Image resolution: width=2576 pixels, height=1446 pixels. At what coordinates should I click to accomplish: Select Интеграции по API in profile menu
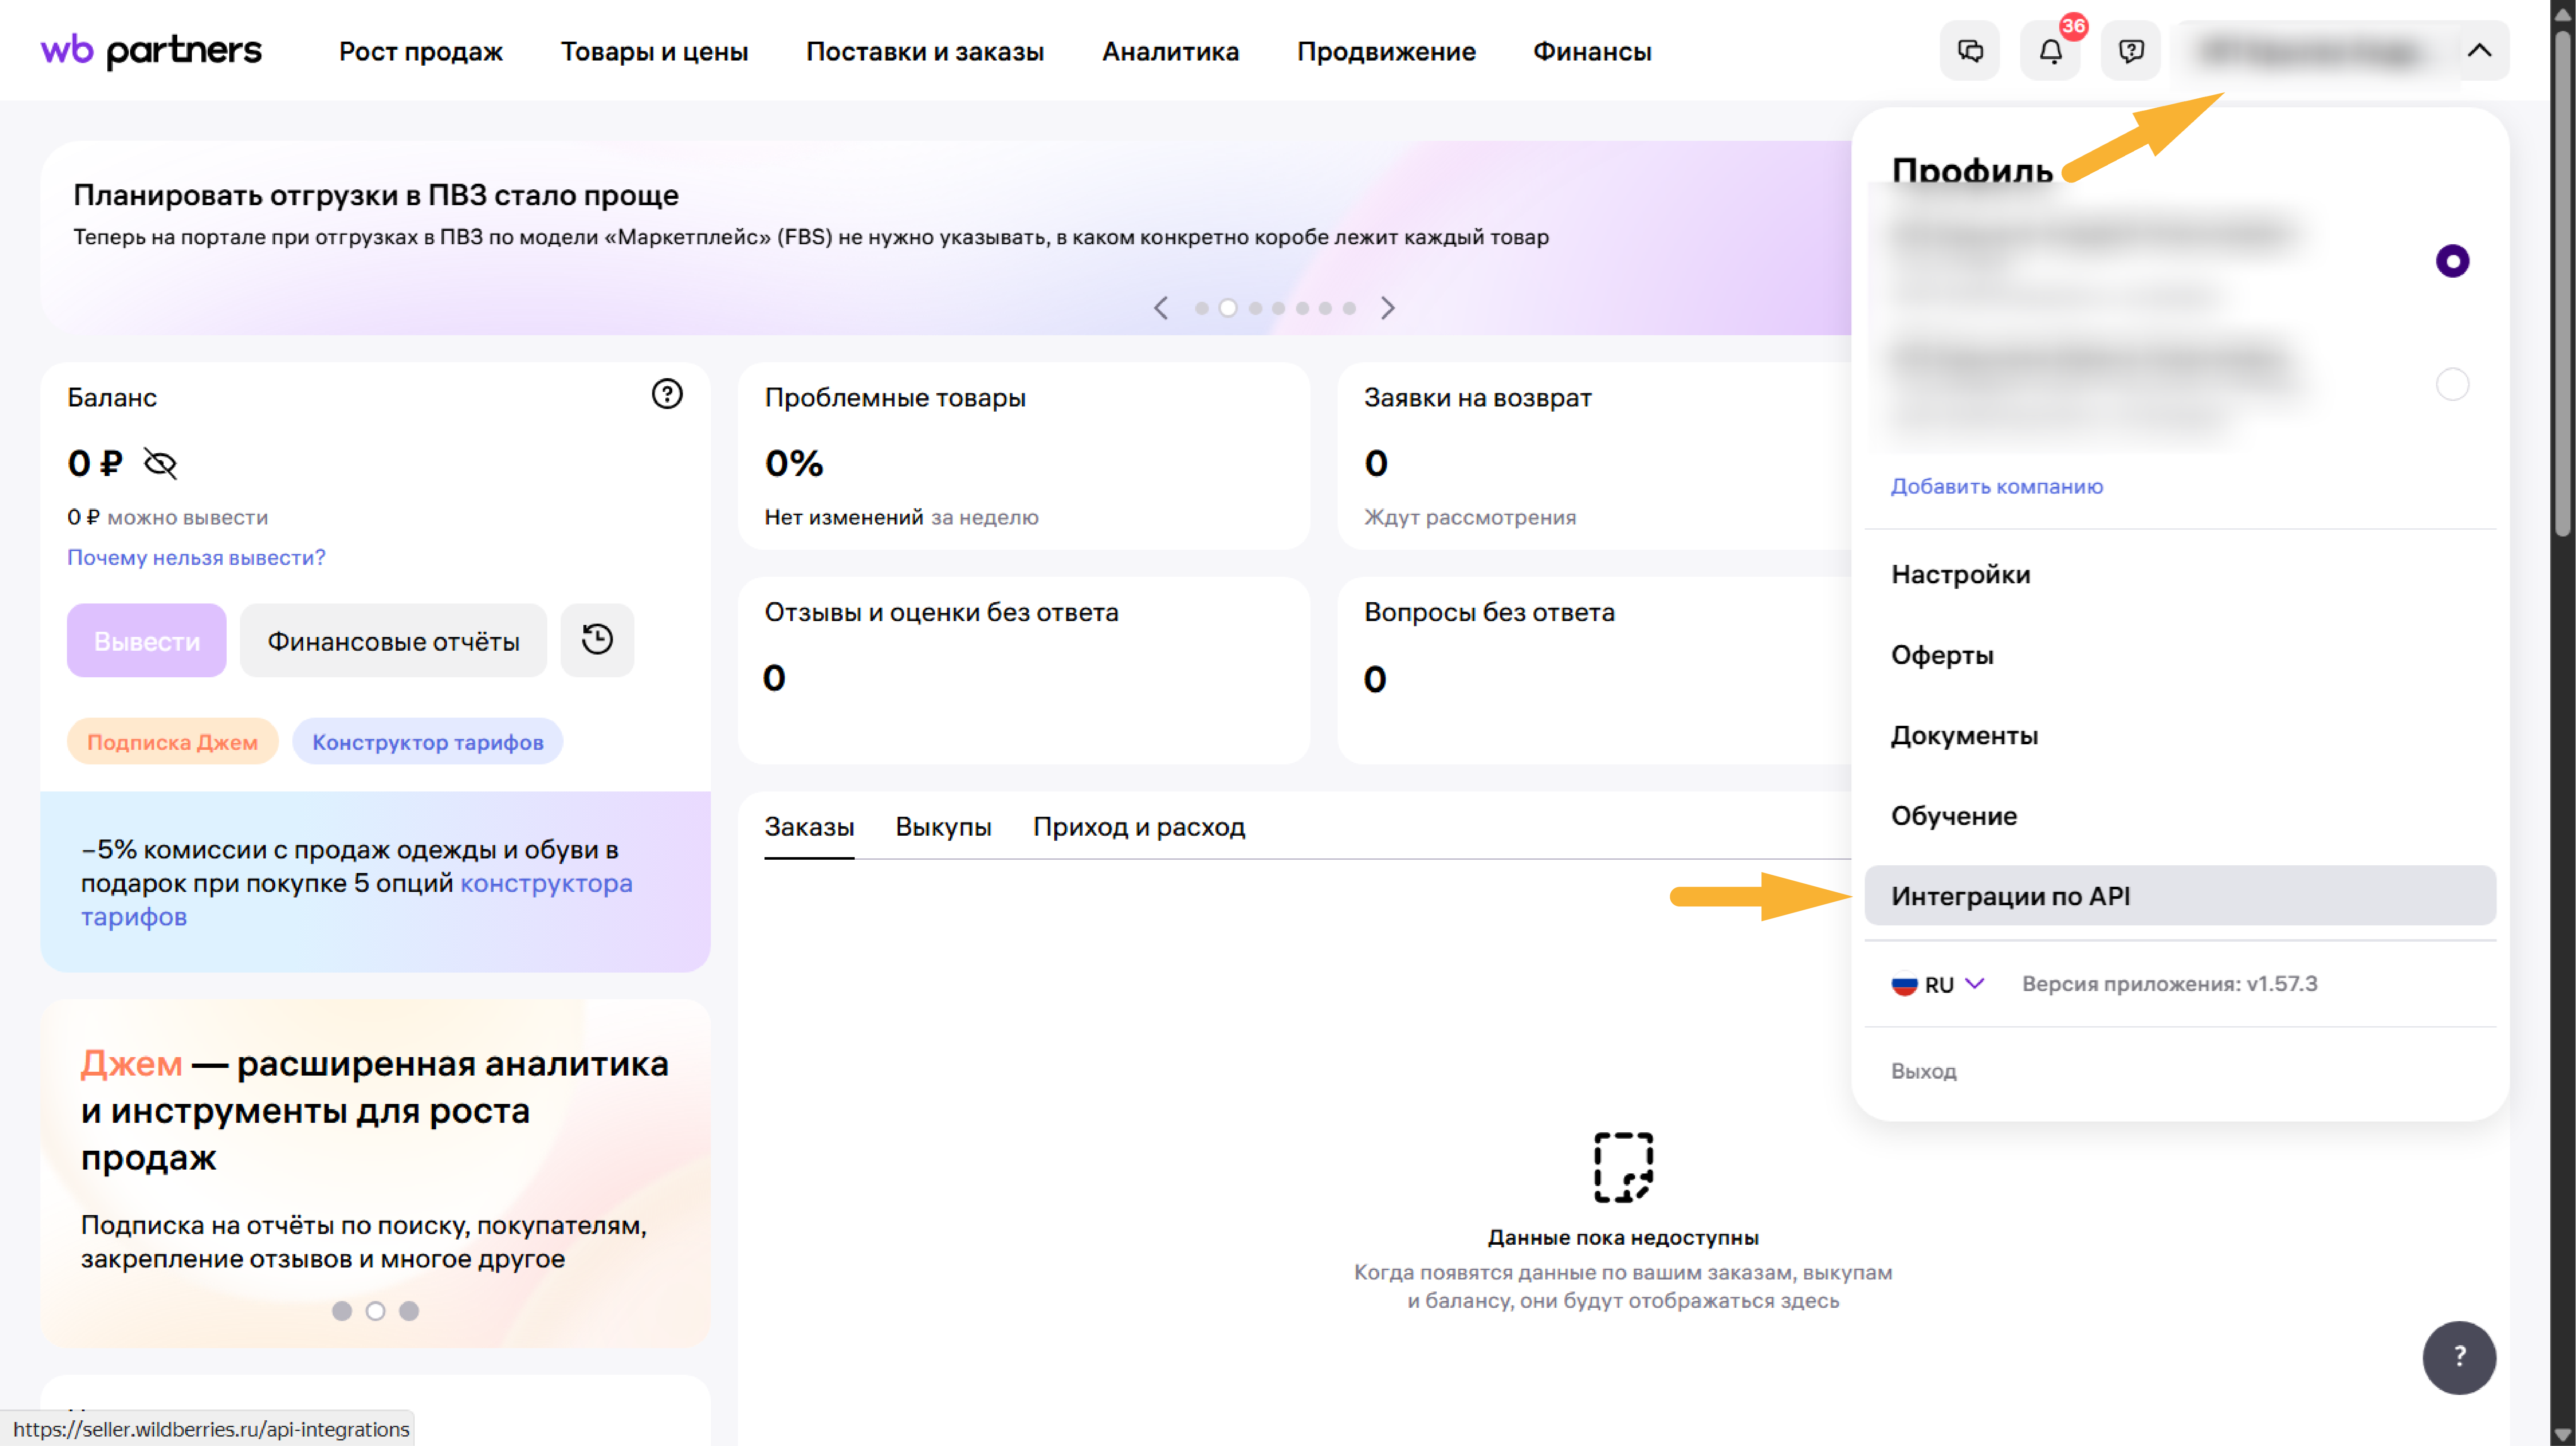pos(2012,896)
